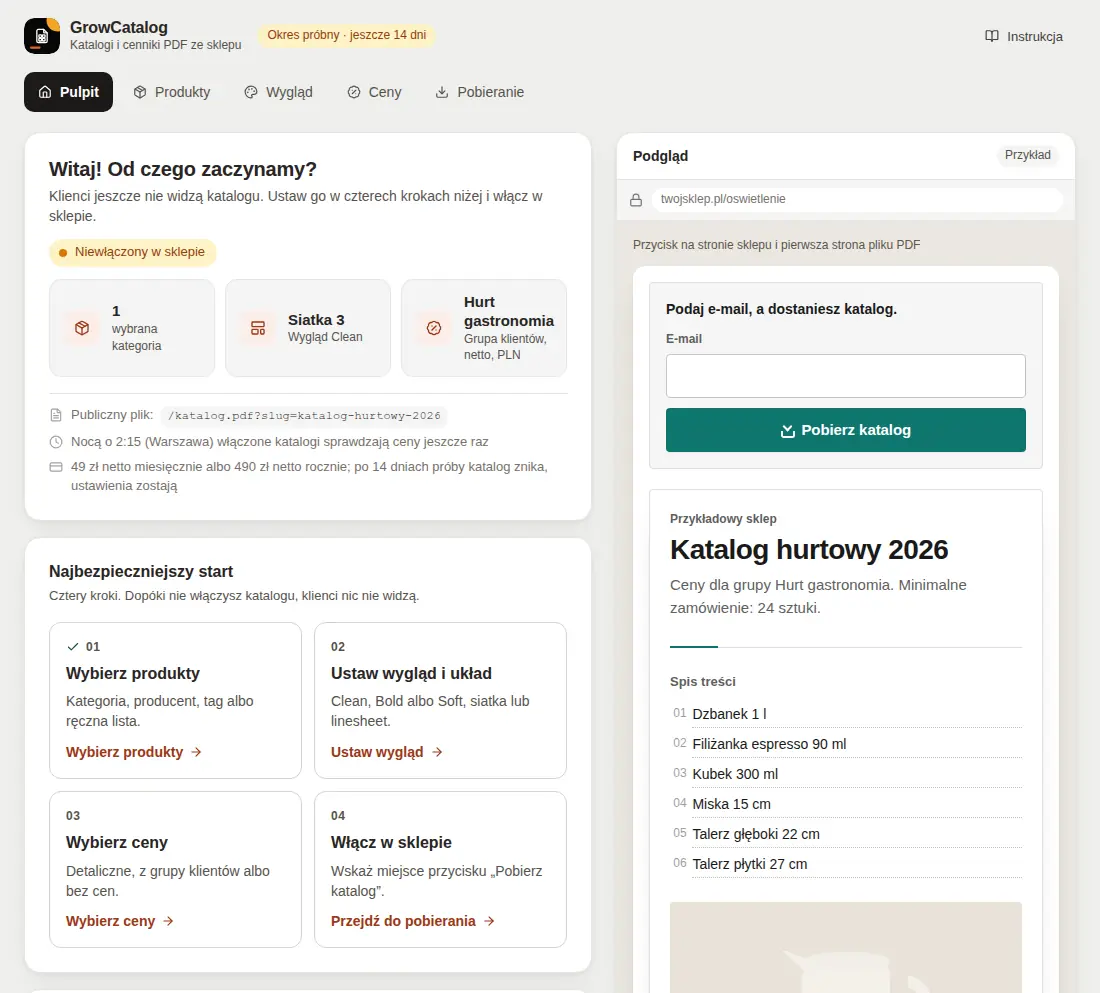Screen dimensions: 1100x993
Task: Click 'Filiżanka espresso 90 ml' contents entry
Action: point(769,745)
